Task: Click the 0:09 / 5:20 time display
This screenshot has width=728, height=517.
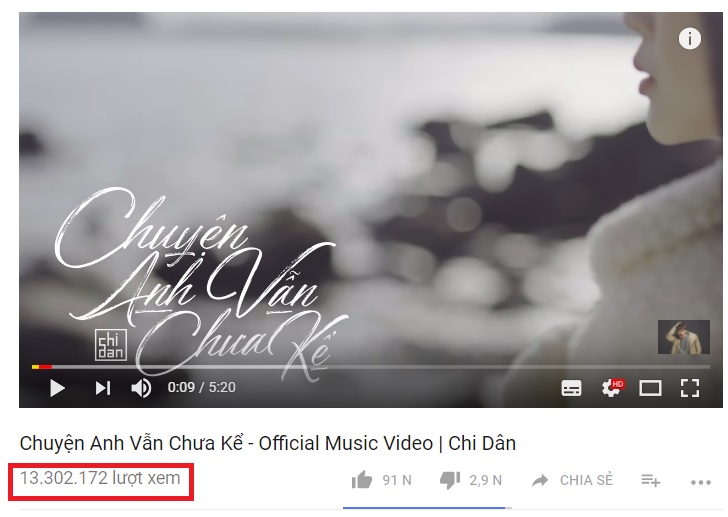Action: tap(202, 387)
